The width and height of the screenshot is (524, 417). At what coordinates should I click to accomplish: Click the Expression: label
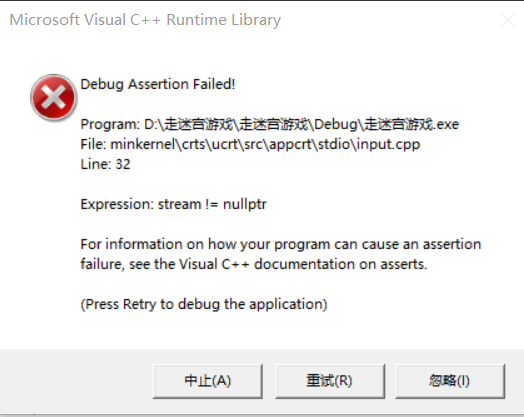[x=117, y=204]
